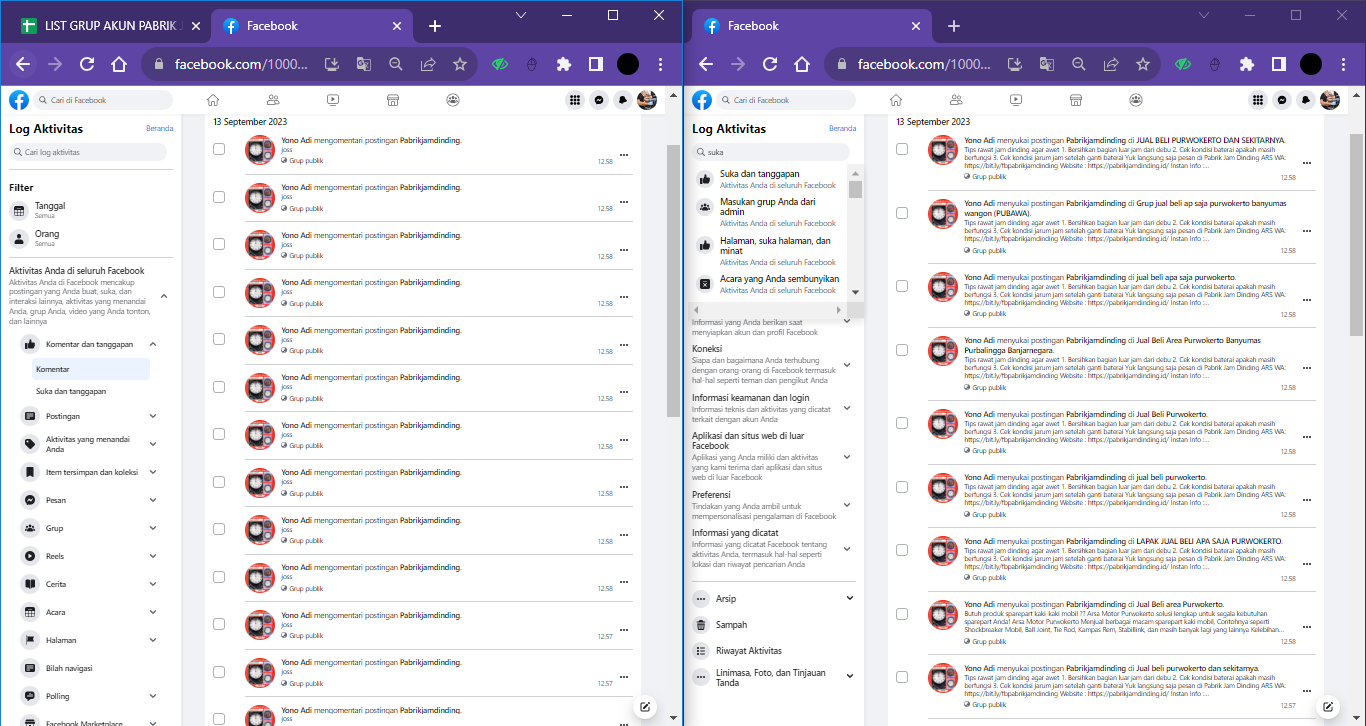Tick checkbox for 'jual beli purwokerto dan sekitarnya' post
The height and width of the screenshot is (726, 1366).
point(902,677)
